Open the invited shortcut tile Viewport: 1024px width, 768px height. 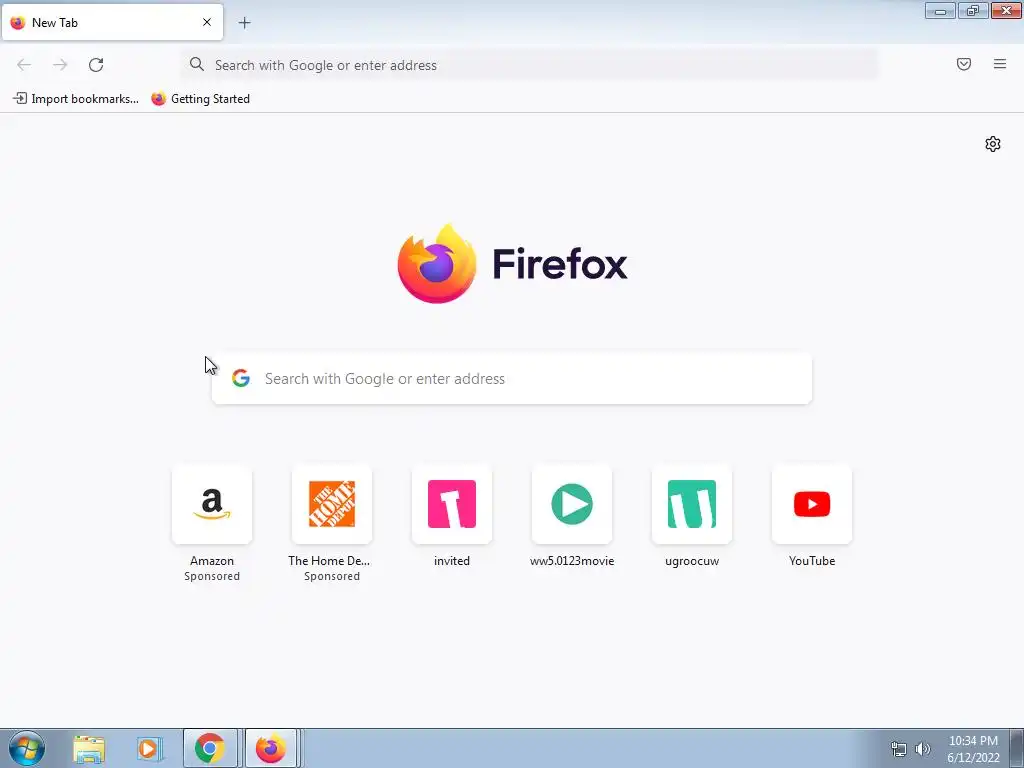pos(452,504)
